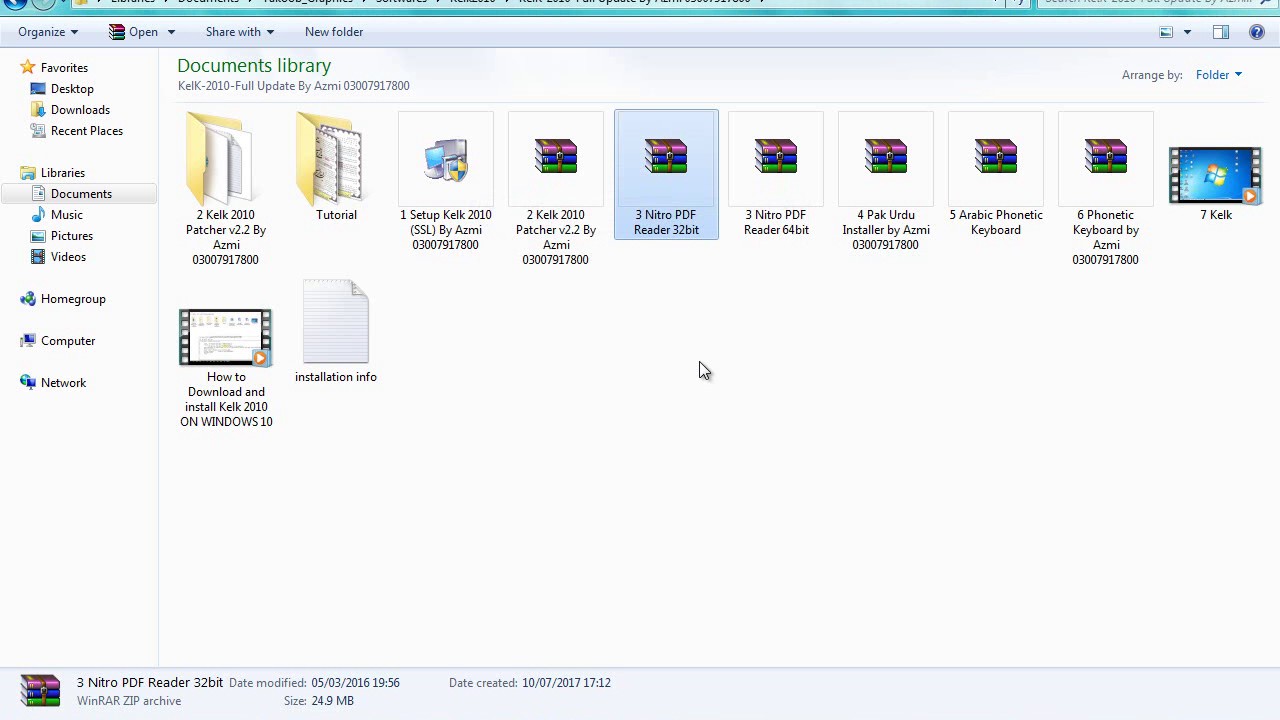
Task: Open the 2 Kelk 2010 Patcher v2.2 folder
Action: 225,190
